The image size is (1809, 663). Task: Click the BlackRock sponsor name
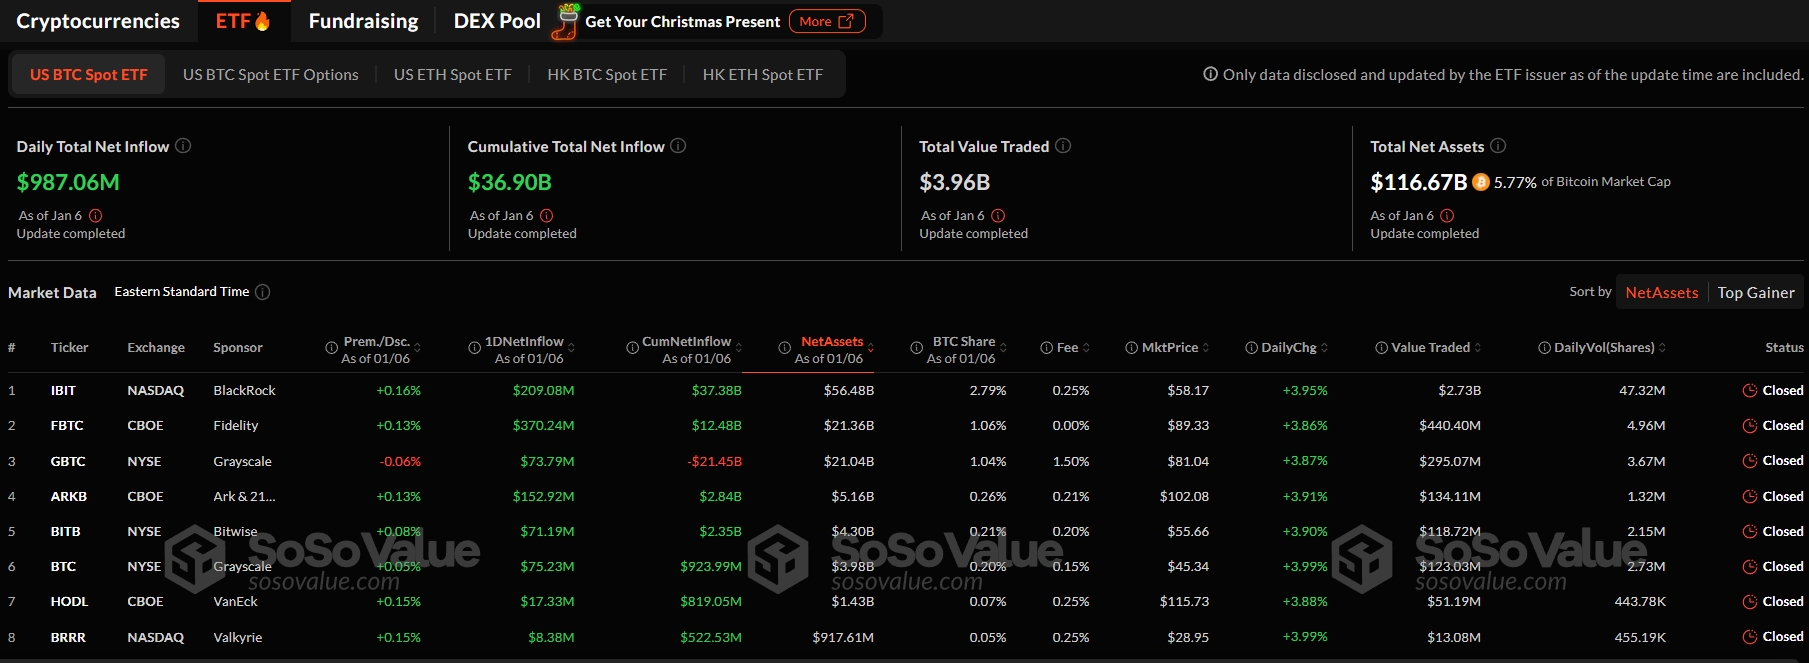(244, 391)
